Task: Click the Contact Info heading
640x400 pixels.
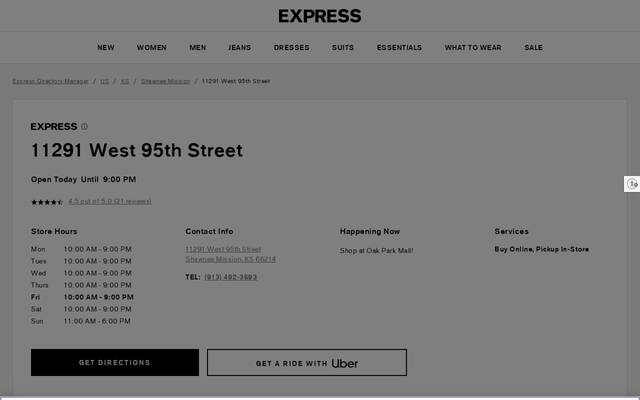Action: click(209, 231)
